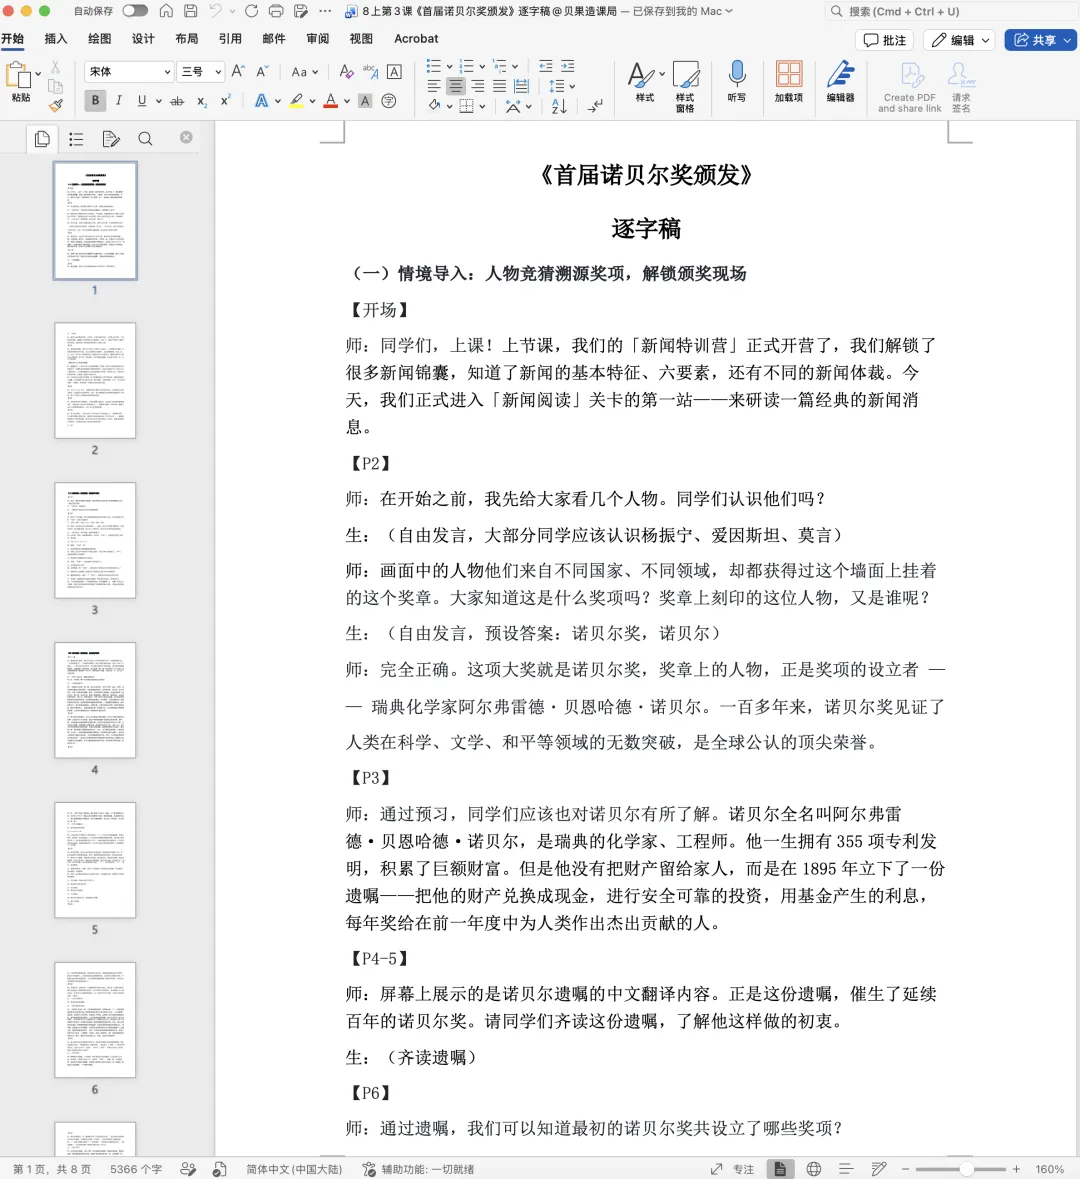Screen dimensions: 1080x1179
Task: Toggle the AutoSave switch
Action: coord(135,11)
